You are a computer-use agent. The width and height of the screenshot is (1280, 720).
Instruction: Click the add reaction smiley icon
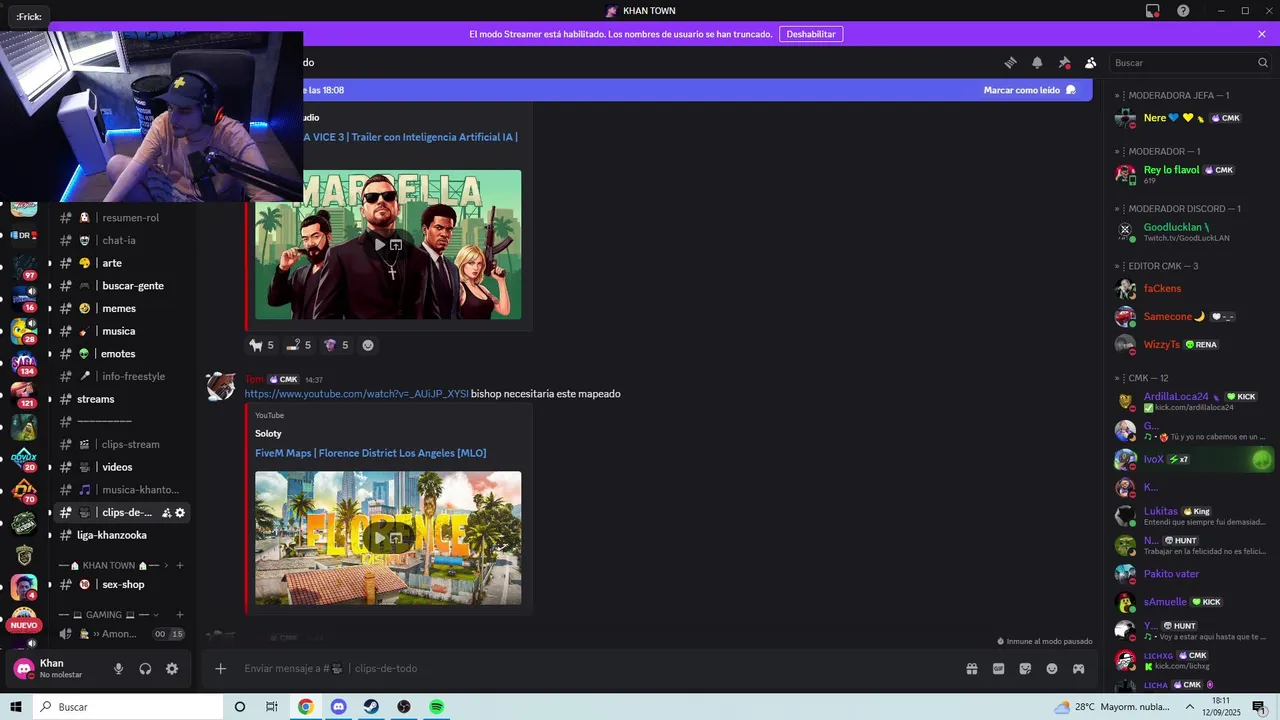[368, 345]
